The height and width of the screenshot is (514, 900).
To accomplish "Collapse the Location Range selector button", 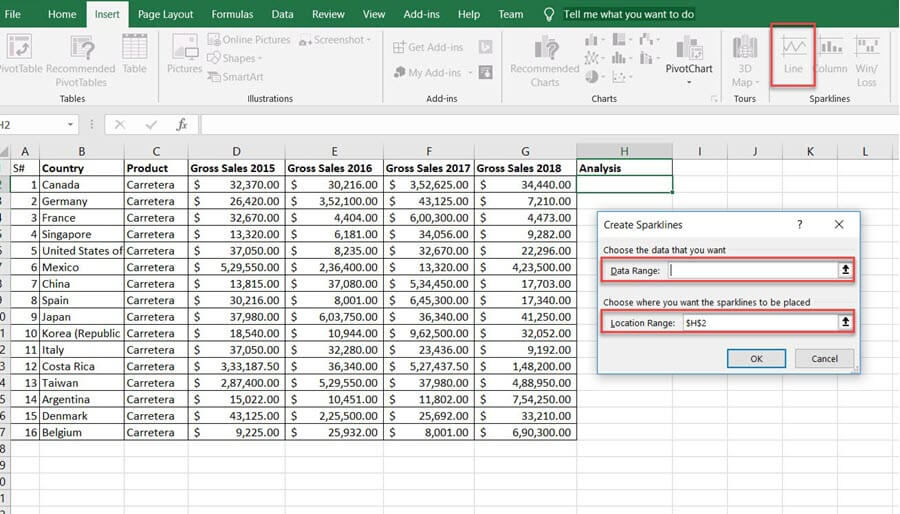I will [x=845, y=322].
